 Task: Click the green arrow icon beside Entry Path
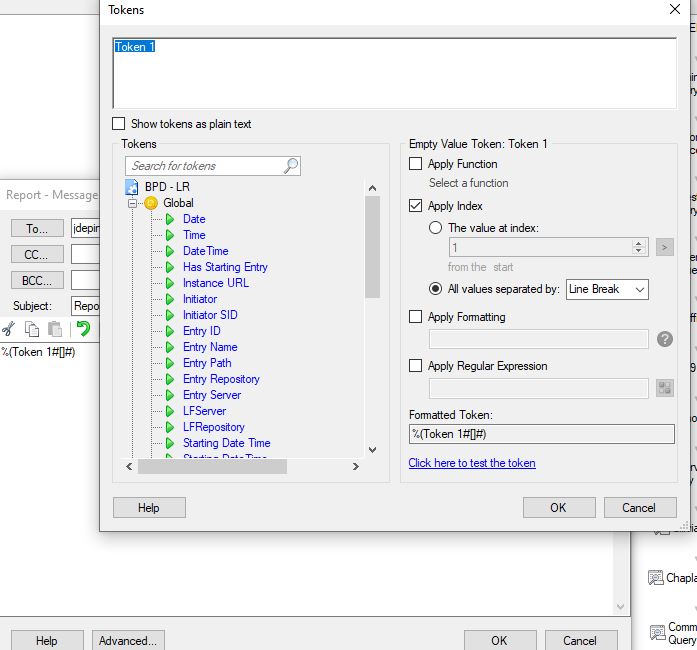pos(170,363)
